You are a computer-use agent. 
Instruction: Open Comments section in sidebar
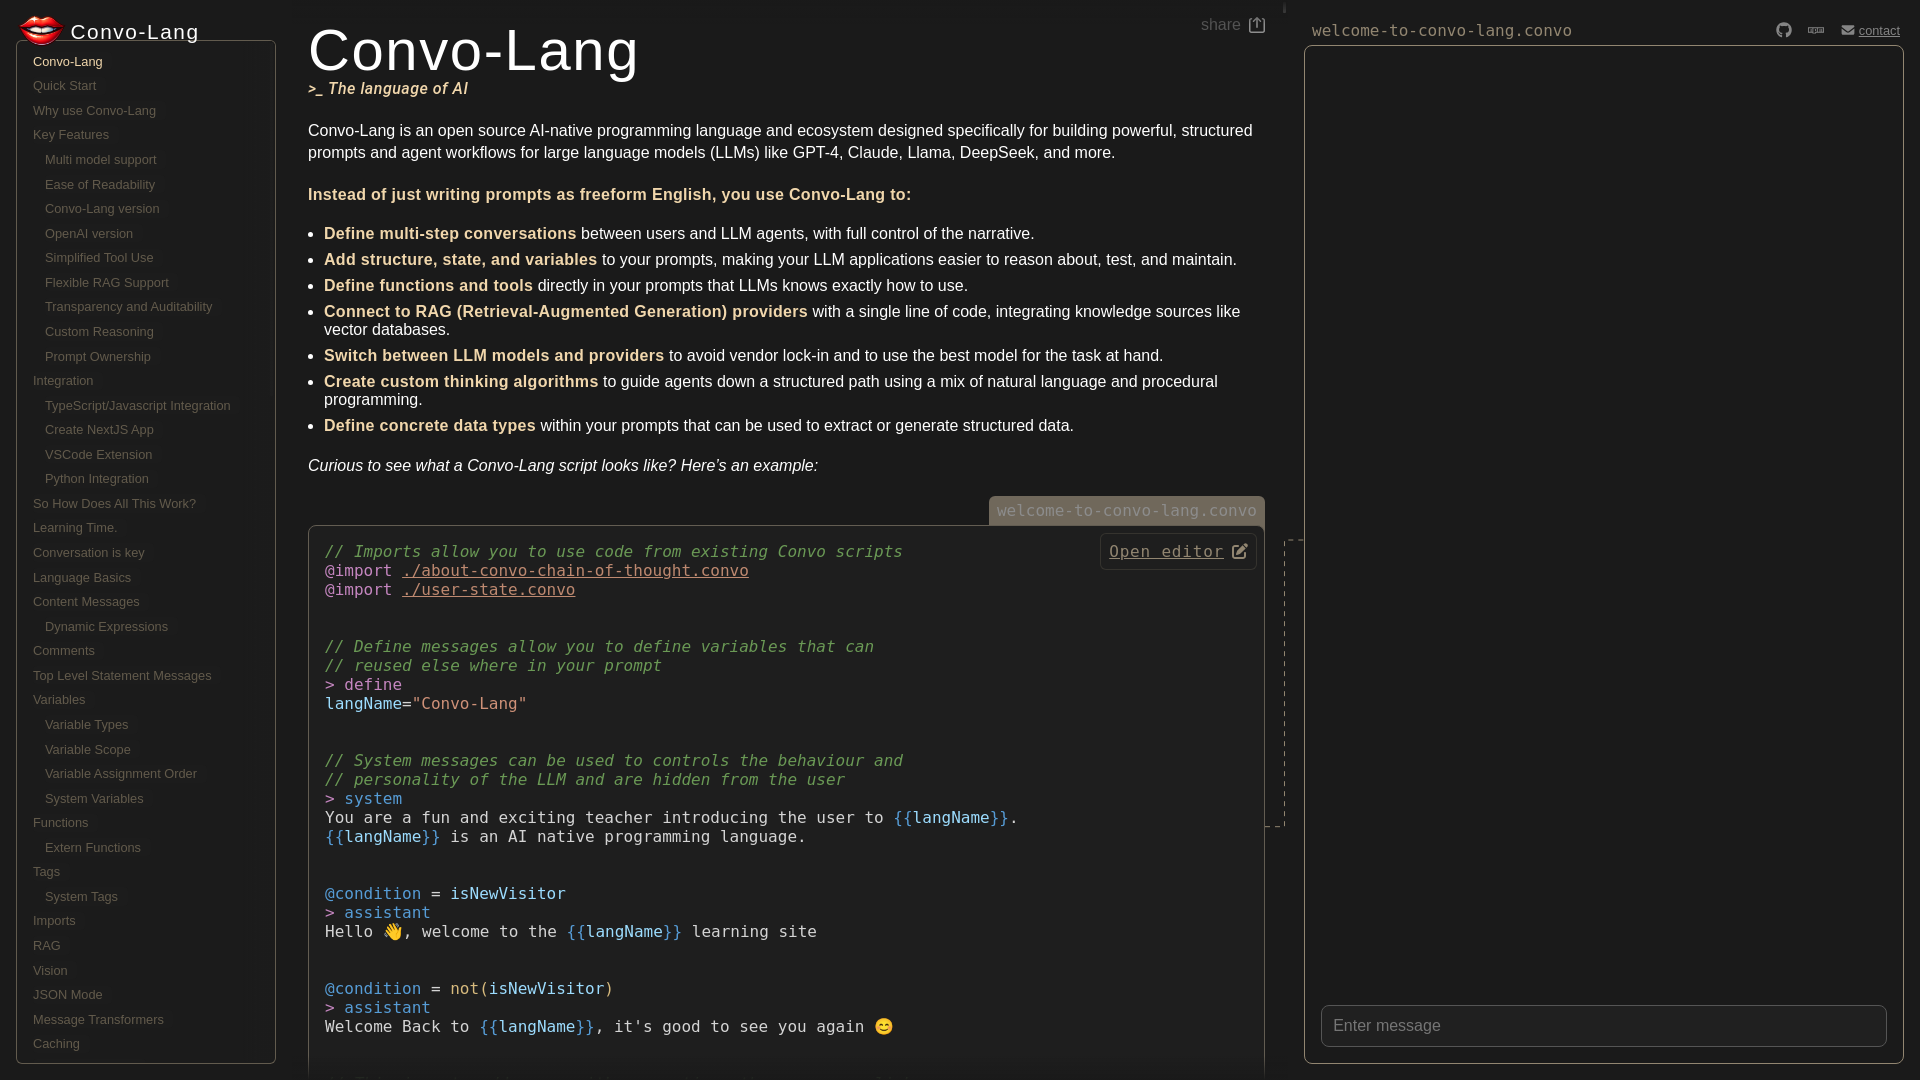point(64,651)
